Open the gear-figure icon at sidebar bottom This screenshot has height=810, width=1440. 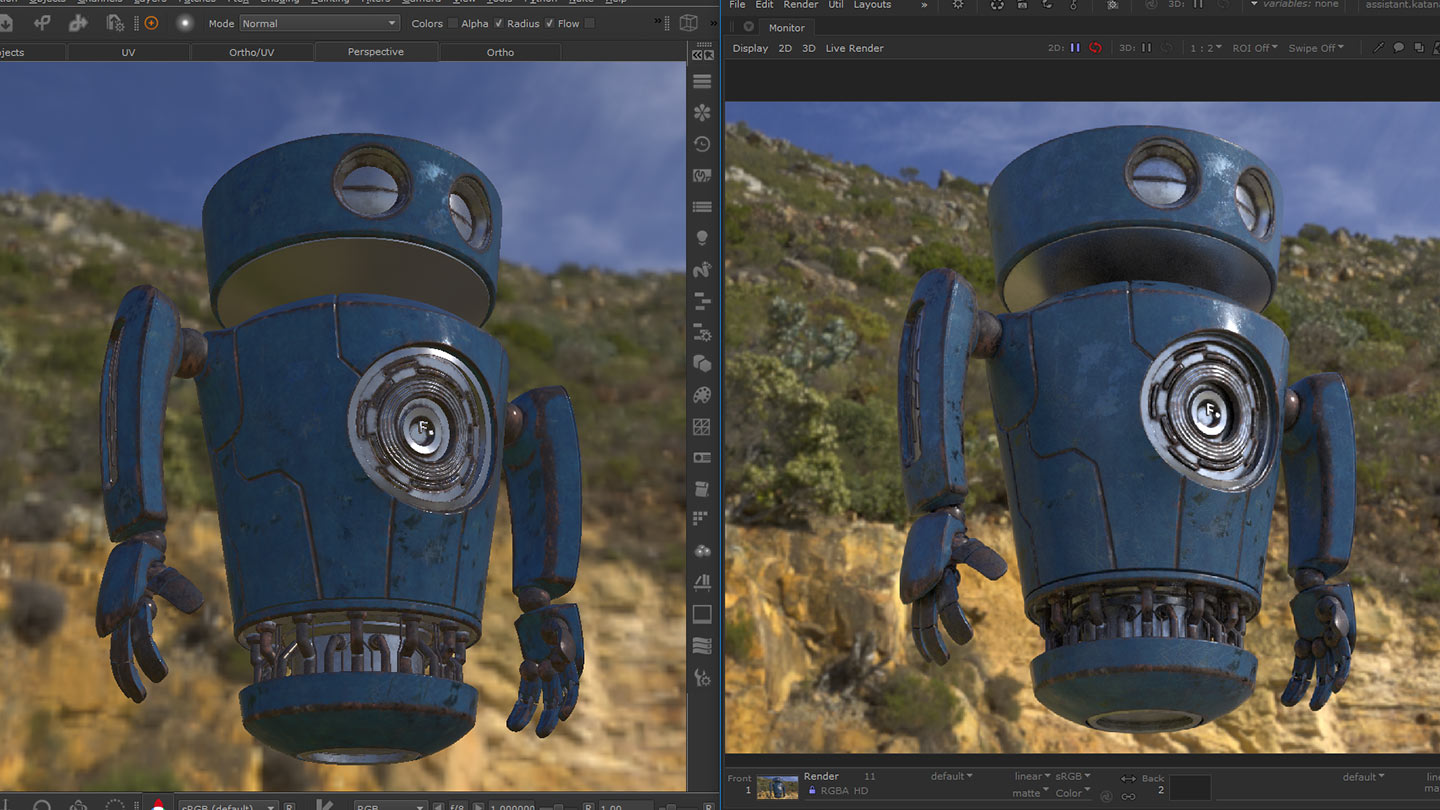(x=702, y=677)
